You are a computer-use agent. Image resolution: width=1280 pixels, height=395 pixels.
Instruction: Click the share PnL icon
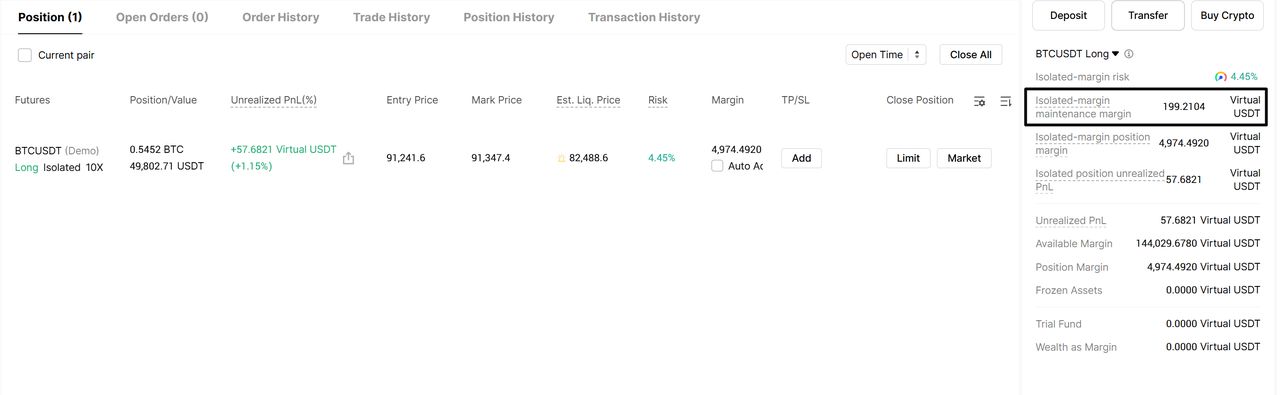pyautogui.click(x=348, y=158)
